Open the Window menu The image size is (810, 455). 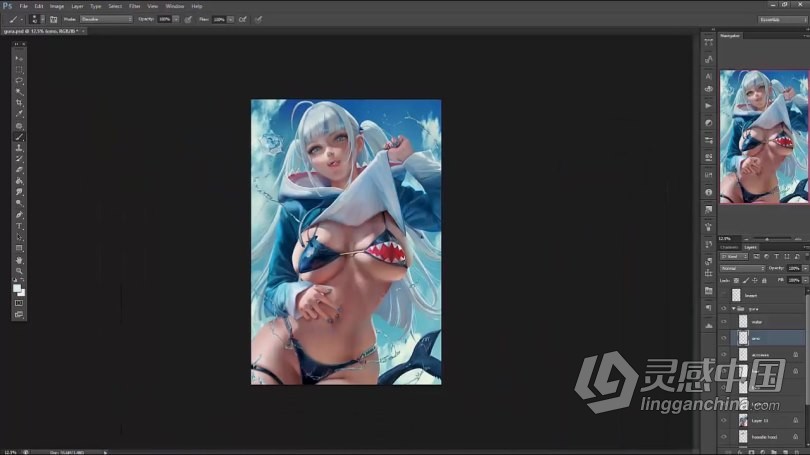pyautogui.click(x=175, y=6)
